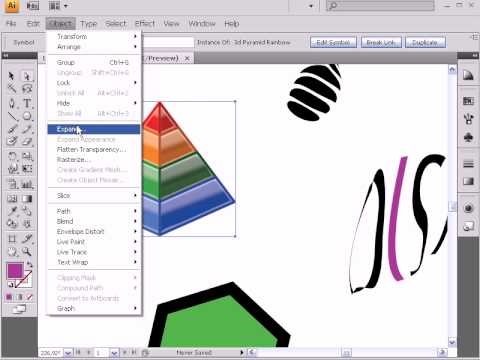This screenshot has height=360, width=480.
Task: Select the Blob Brush tool
Action: (x=12, y=141)
